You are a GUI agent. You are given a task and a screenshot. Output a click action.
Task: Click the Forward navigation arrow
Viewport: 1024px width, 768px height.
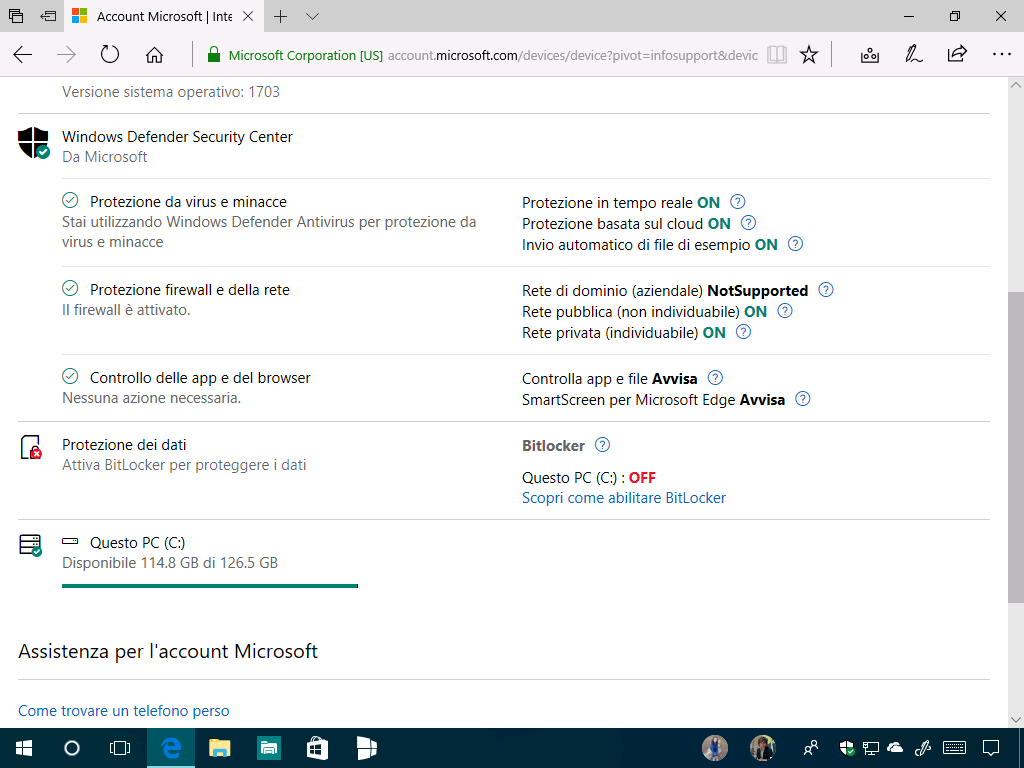click(66, 55)
